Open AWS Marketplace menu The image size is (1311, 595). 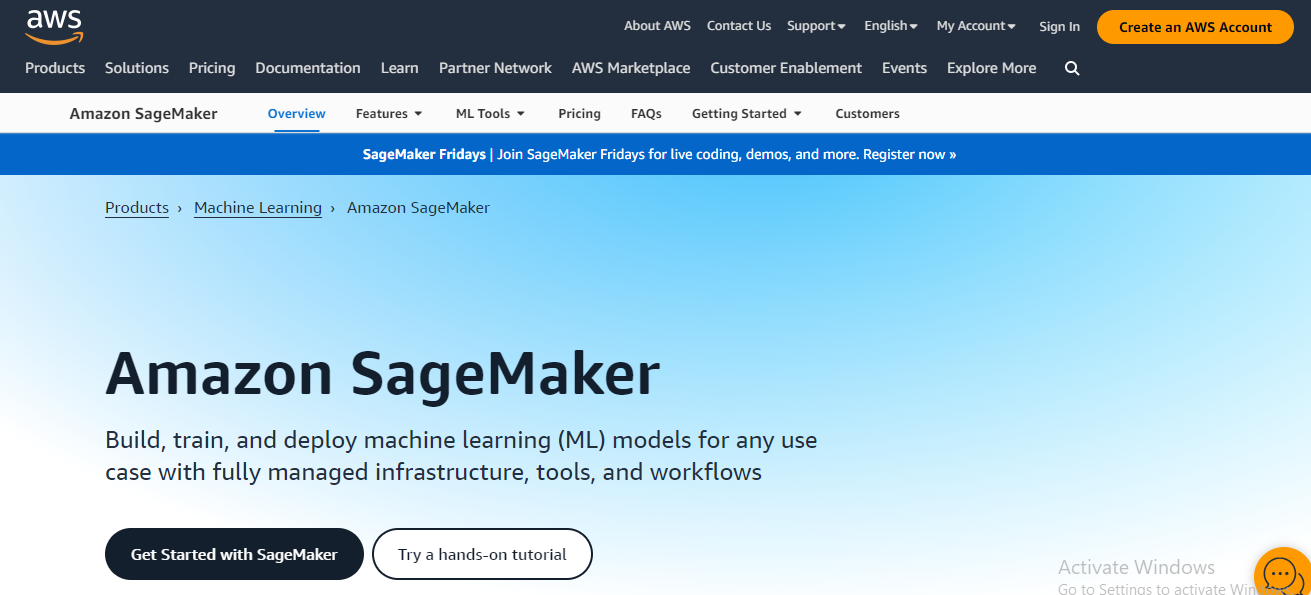pyautogui.click(x=631, y=68)
